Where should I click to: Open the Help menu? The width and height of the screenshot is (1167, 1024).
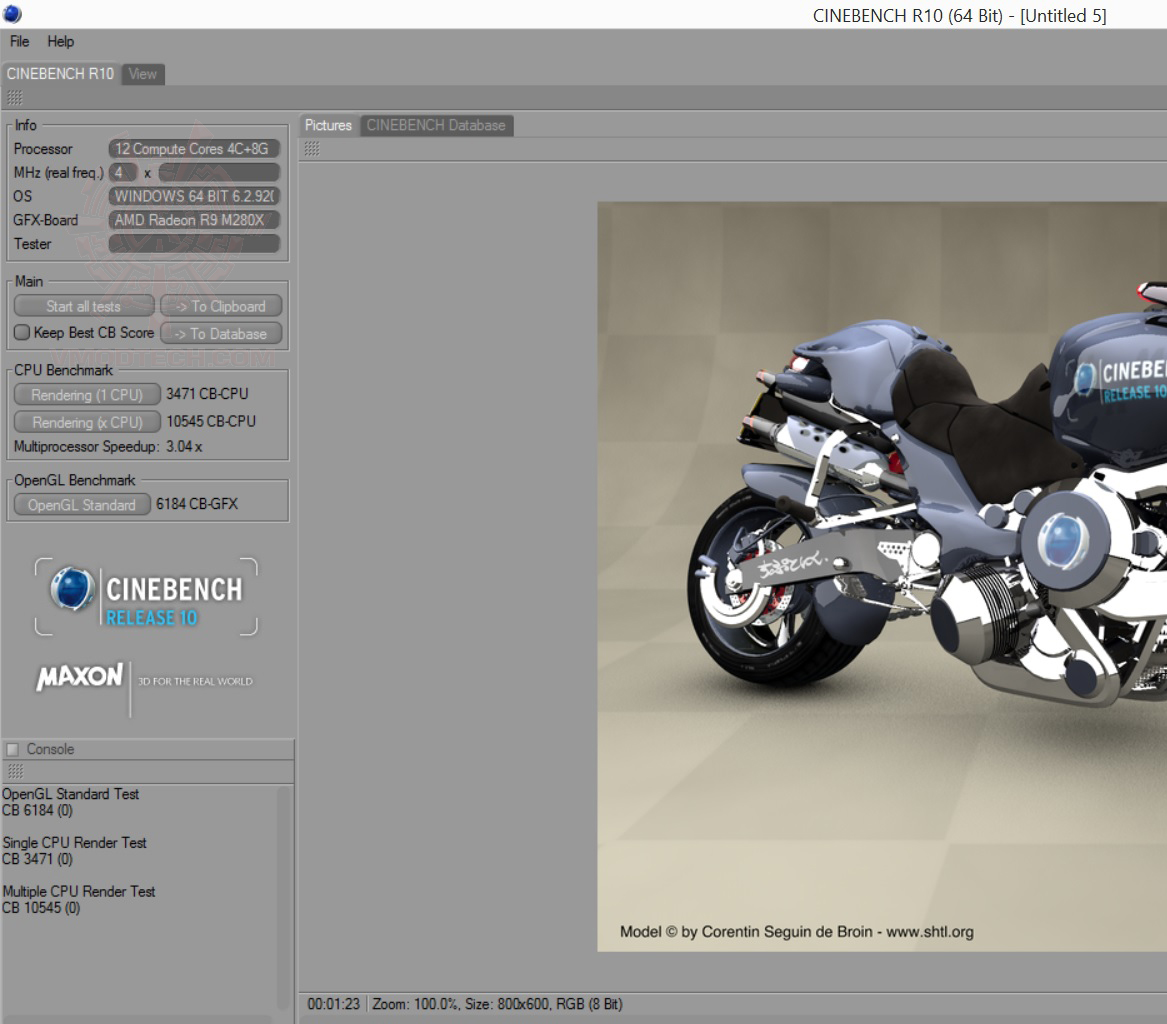click(60, 42)
